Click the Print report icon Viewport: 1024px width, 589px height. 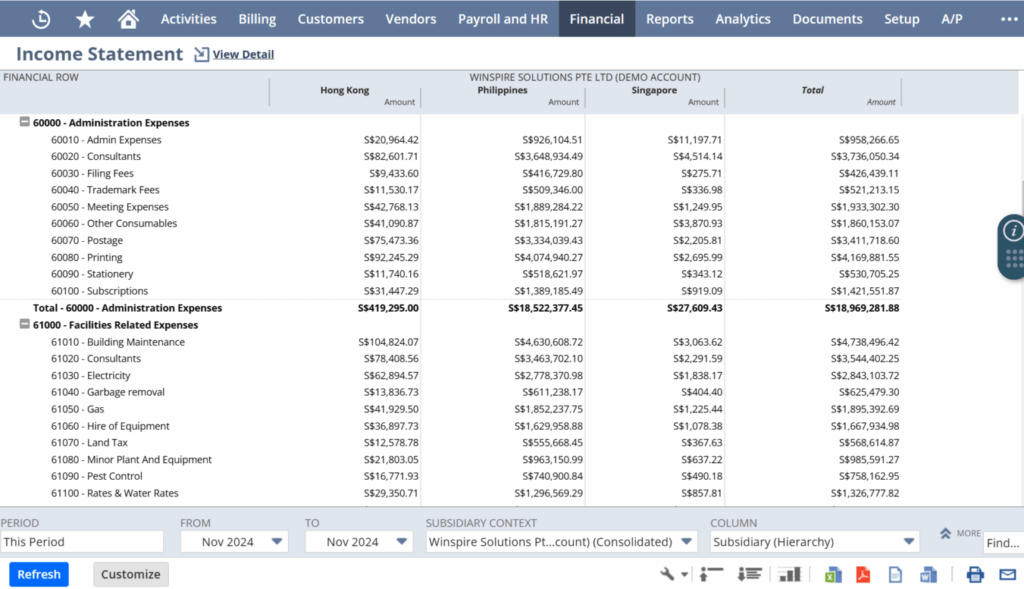coord(975,574)
